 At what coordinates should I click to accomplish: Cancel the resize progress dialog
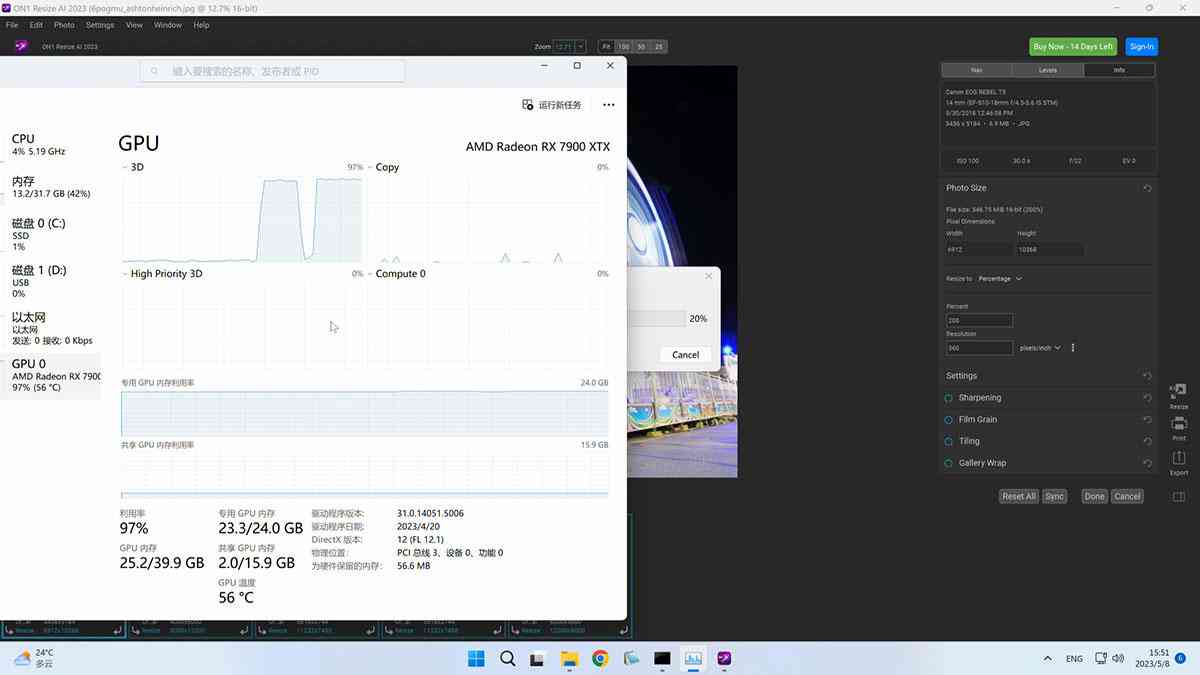tap(685, 355)
